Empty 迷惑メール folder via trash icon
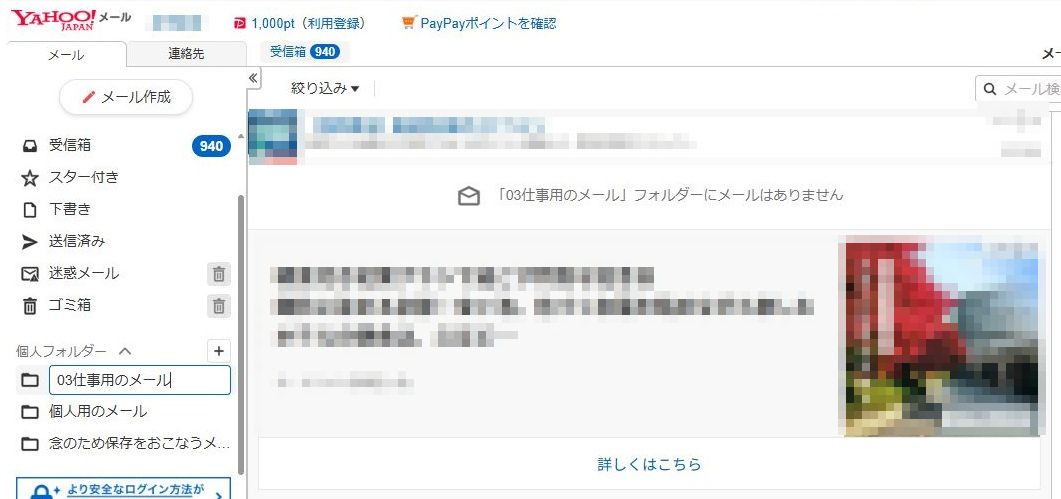 tap(219, 274)
